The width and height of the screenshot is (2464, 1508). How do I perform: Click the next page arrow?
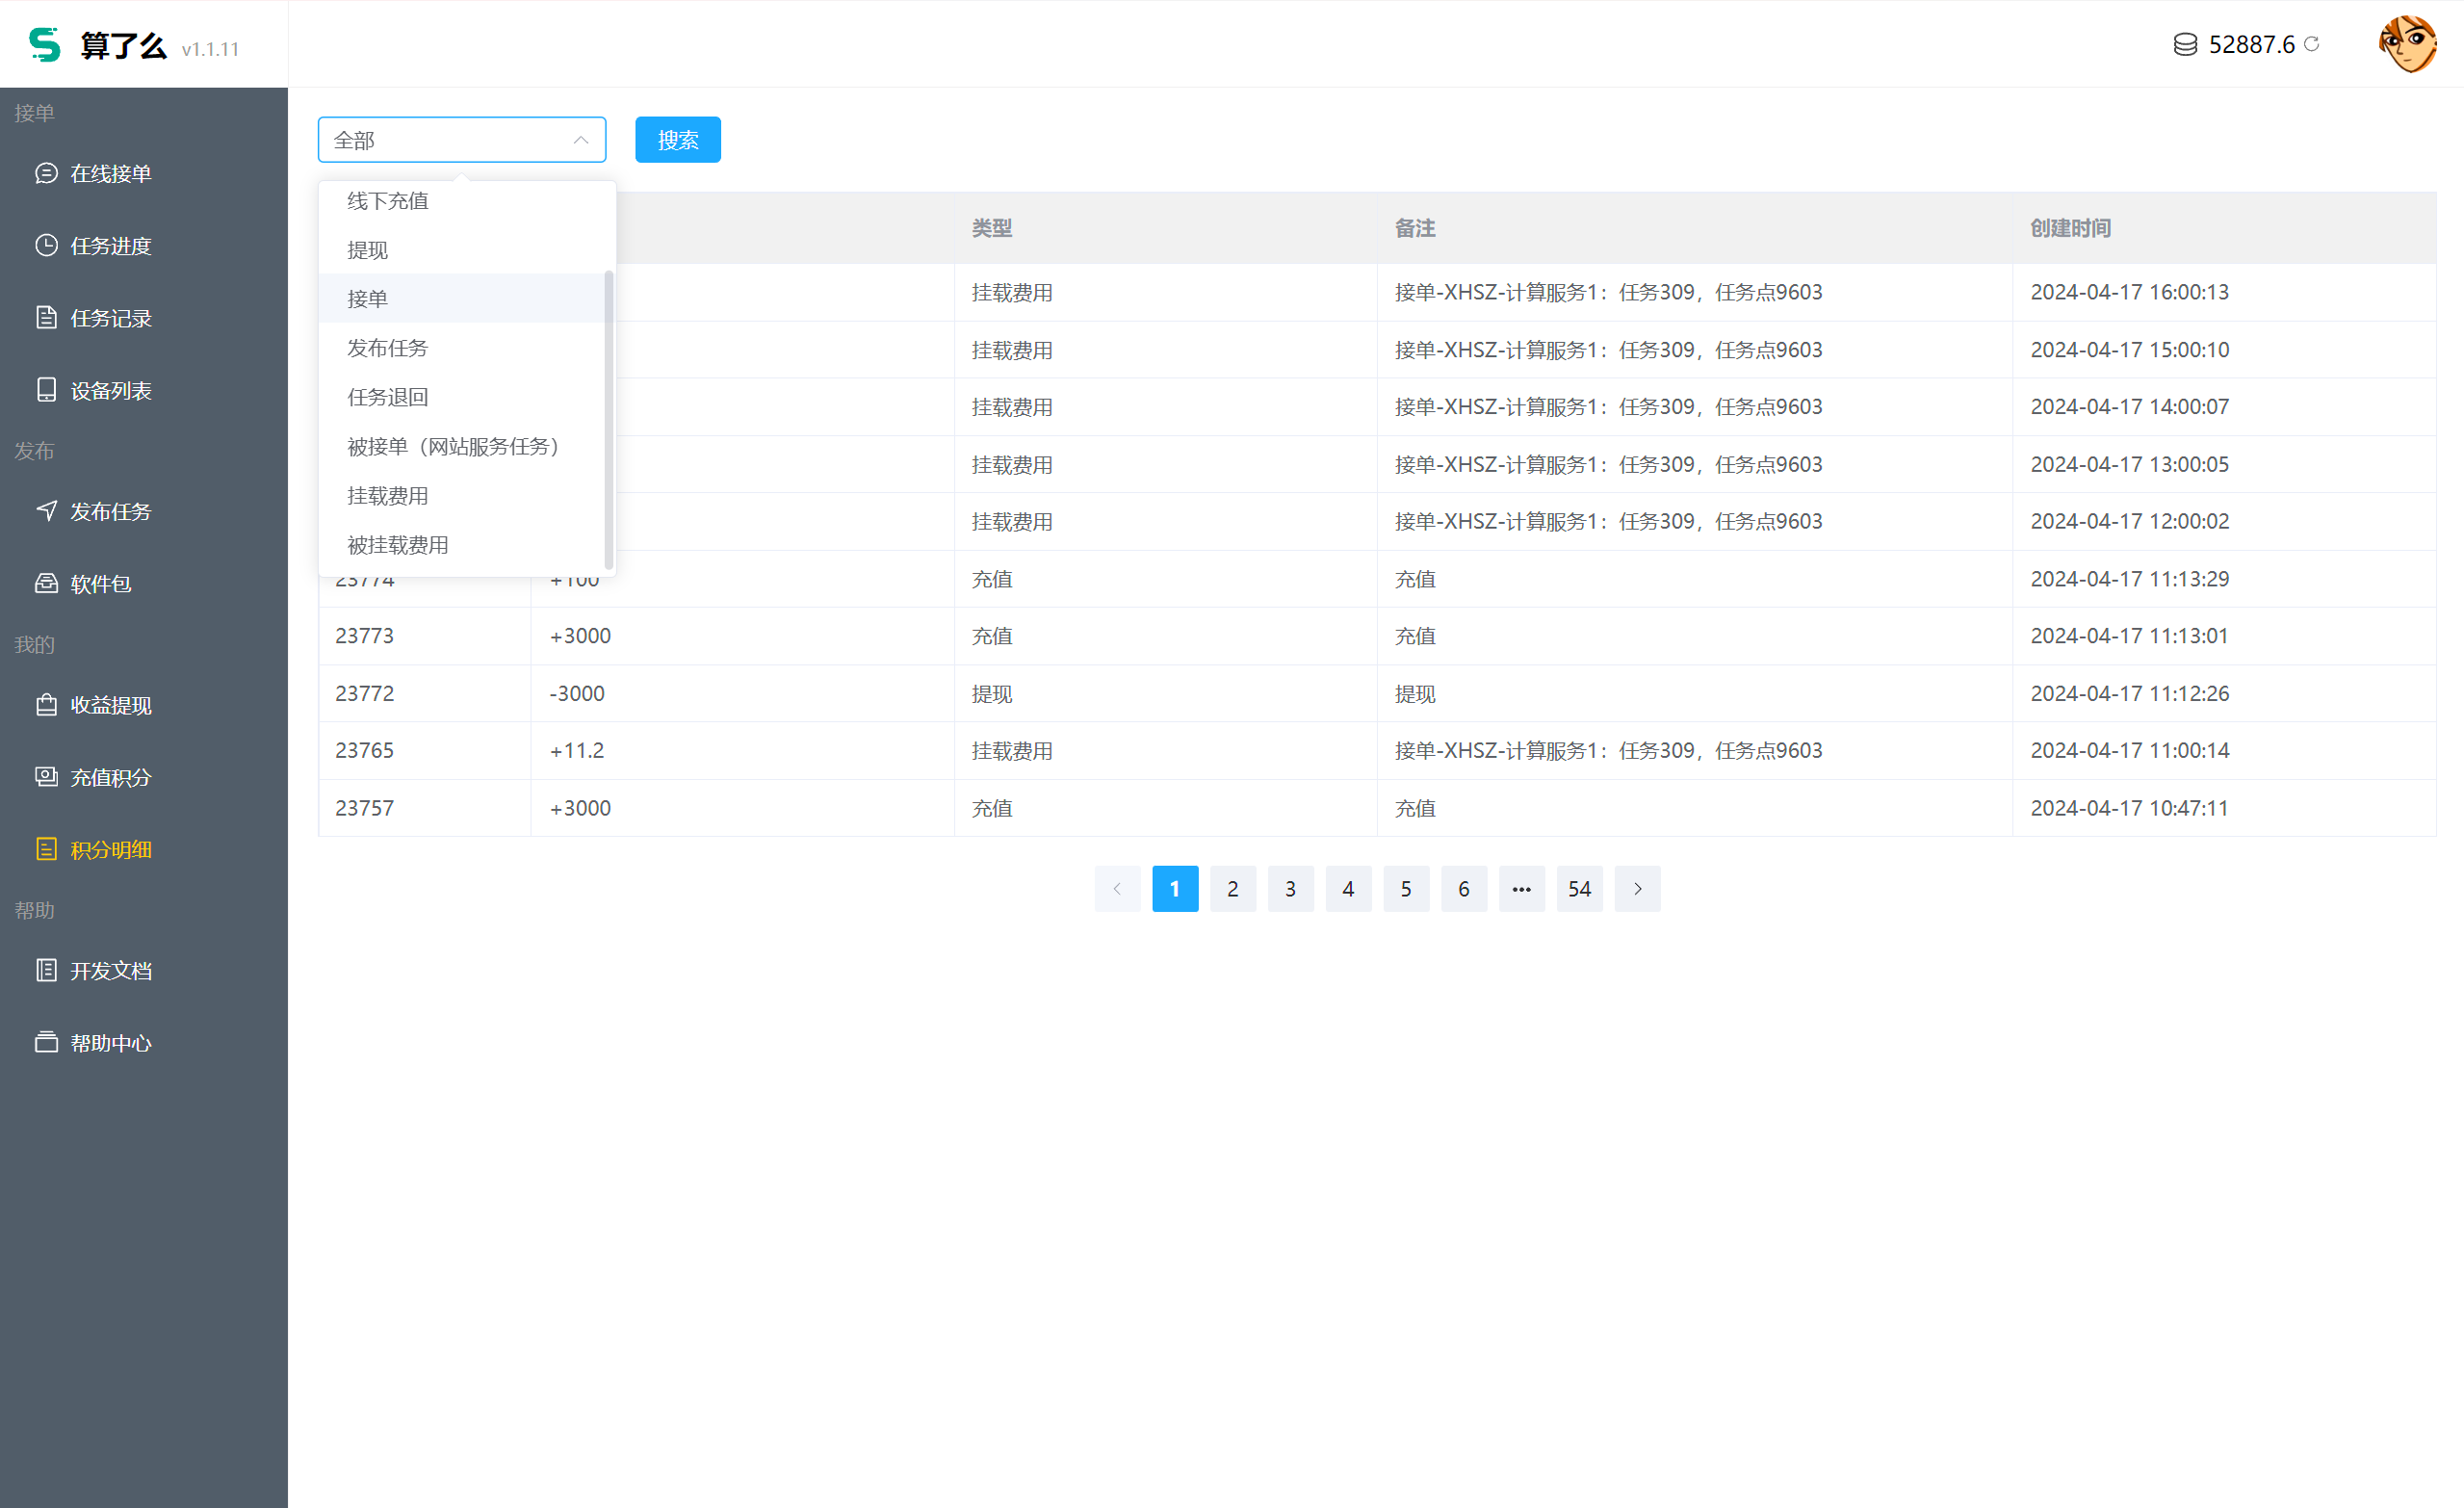(x=1637, y=889)
